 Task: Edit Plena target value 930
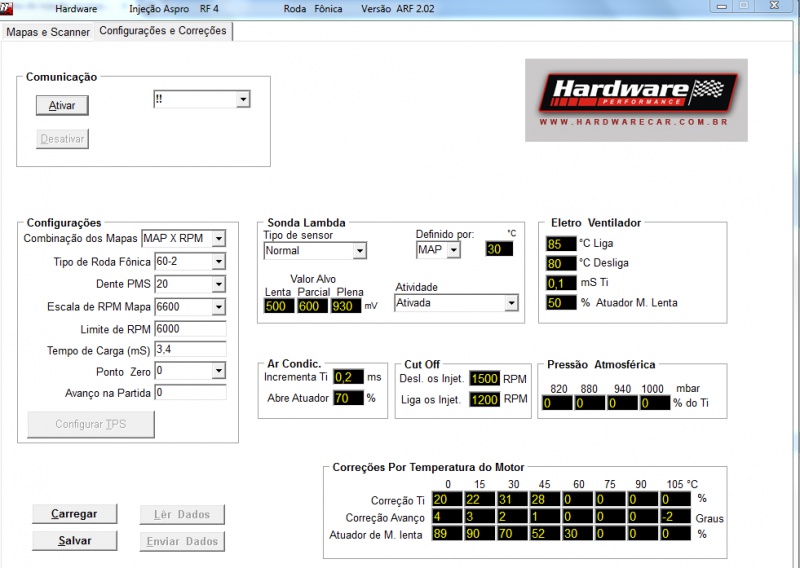[346, 306]
